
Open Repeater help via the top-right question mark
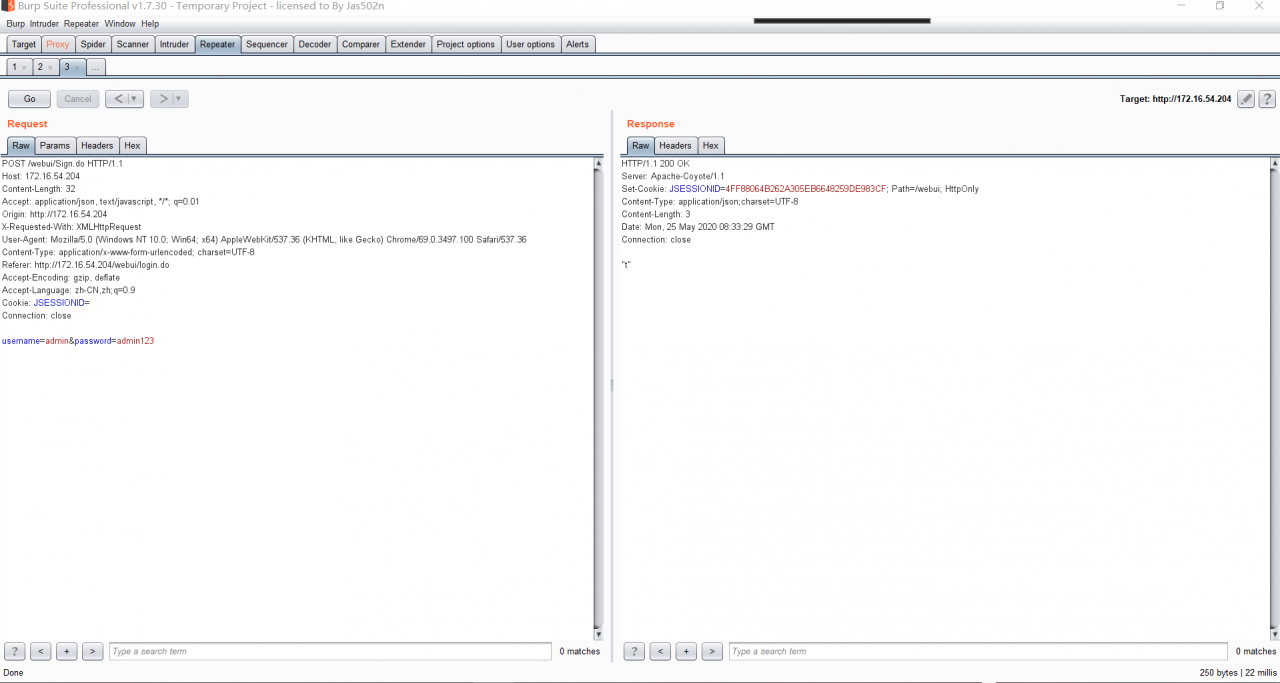[1267, 99]
